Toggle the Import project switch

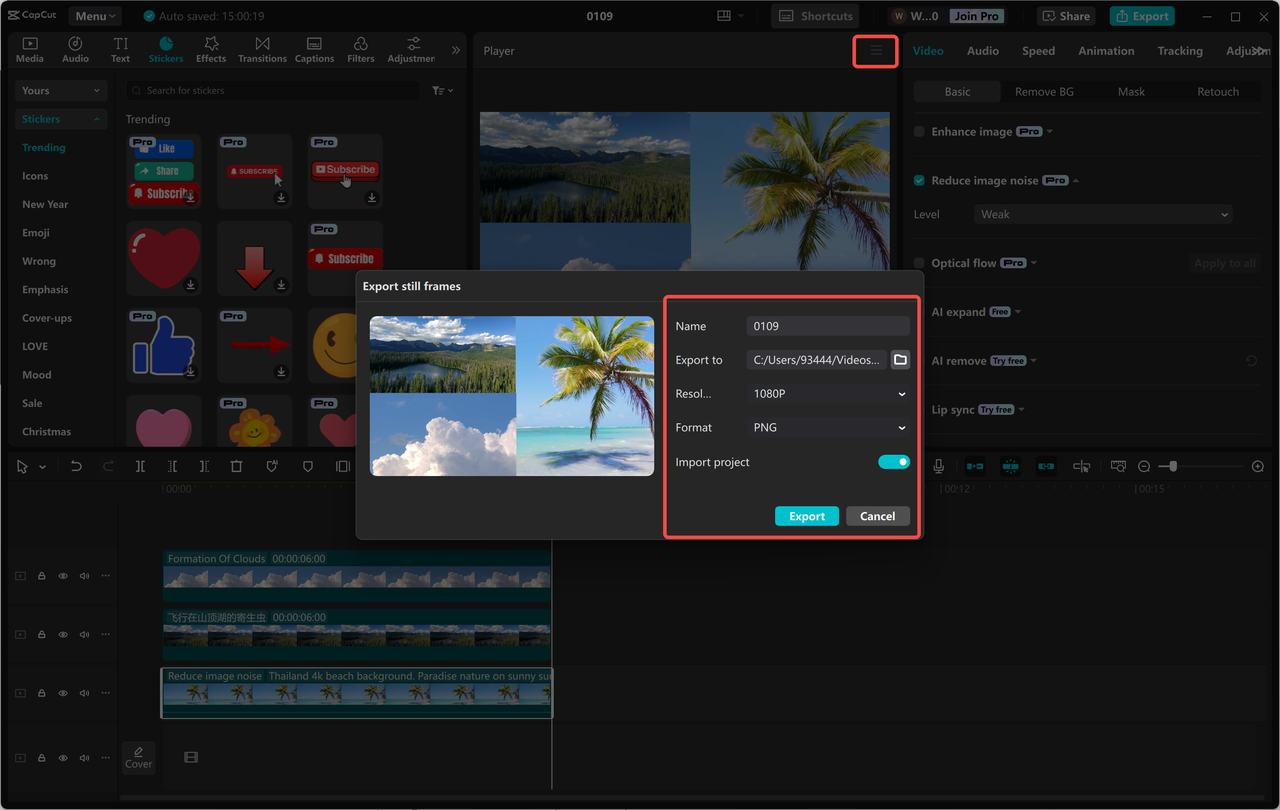tap(894, 462)
